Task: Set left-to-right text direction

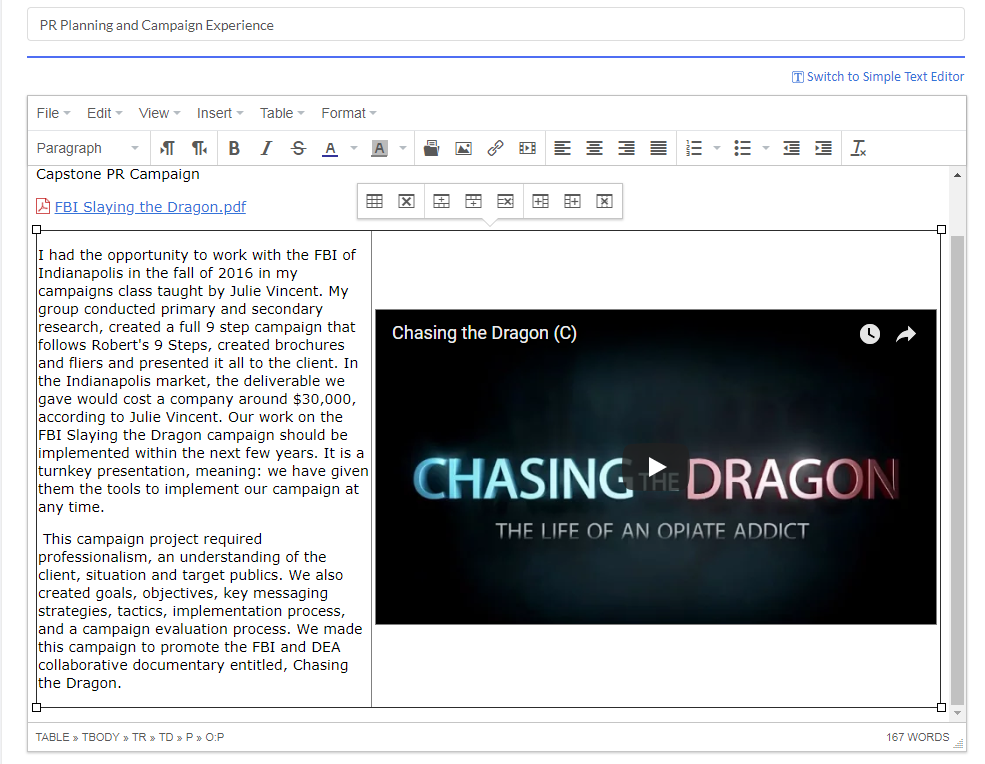Action: click(x=167, y=148)
